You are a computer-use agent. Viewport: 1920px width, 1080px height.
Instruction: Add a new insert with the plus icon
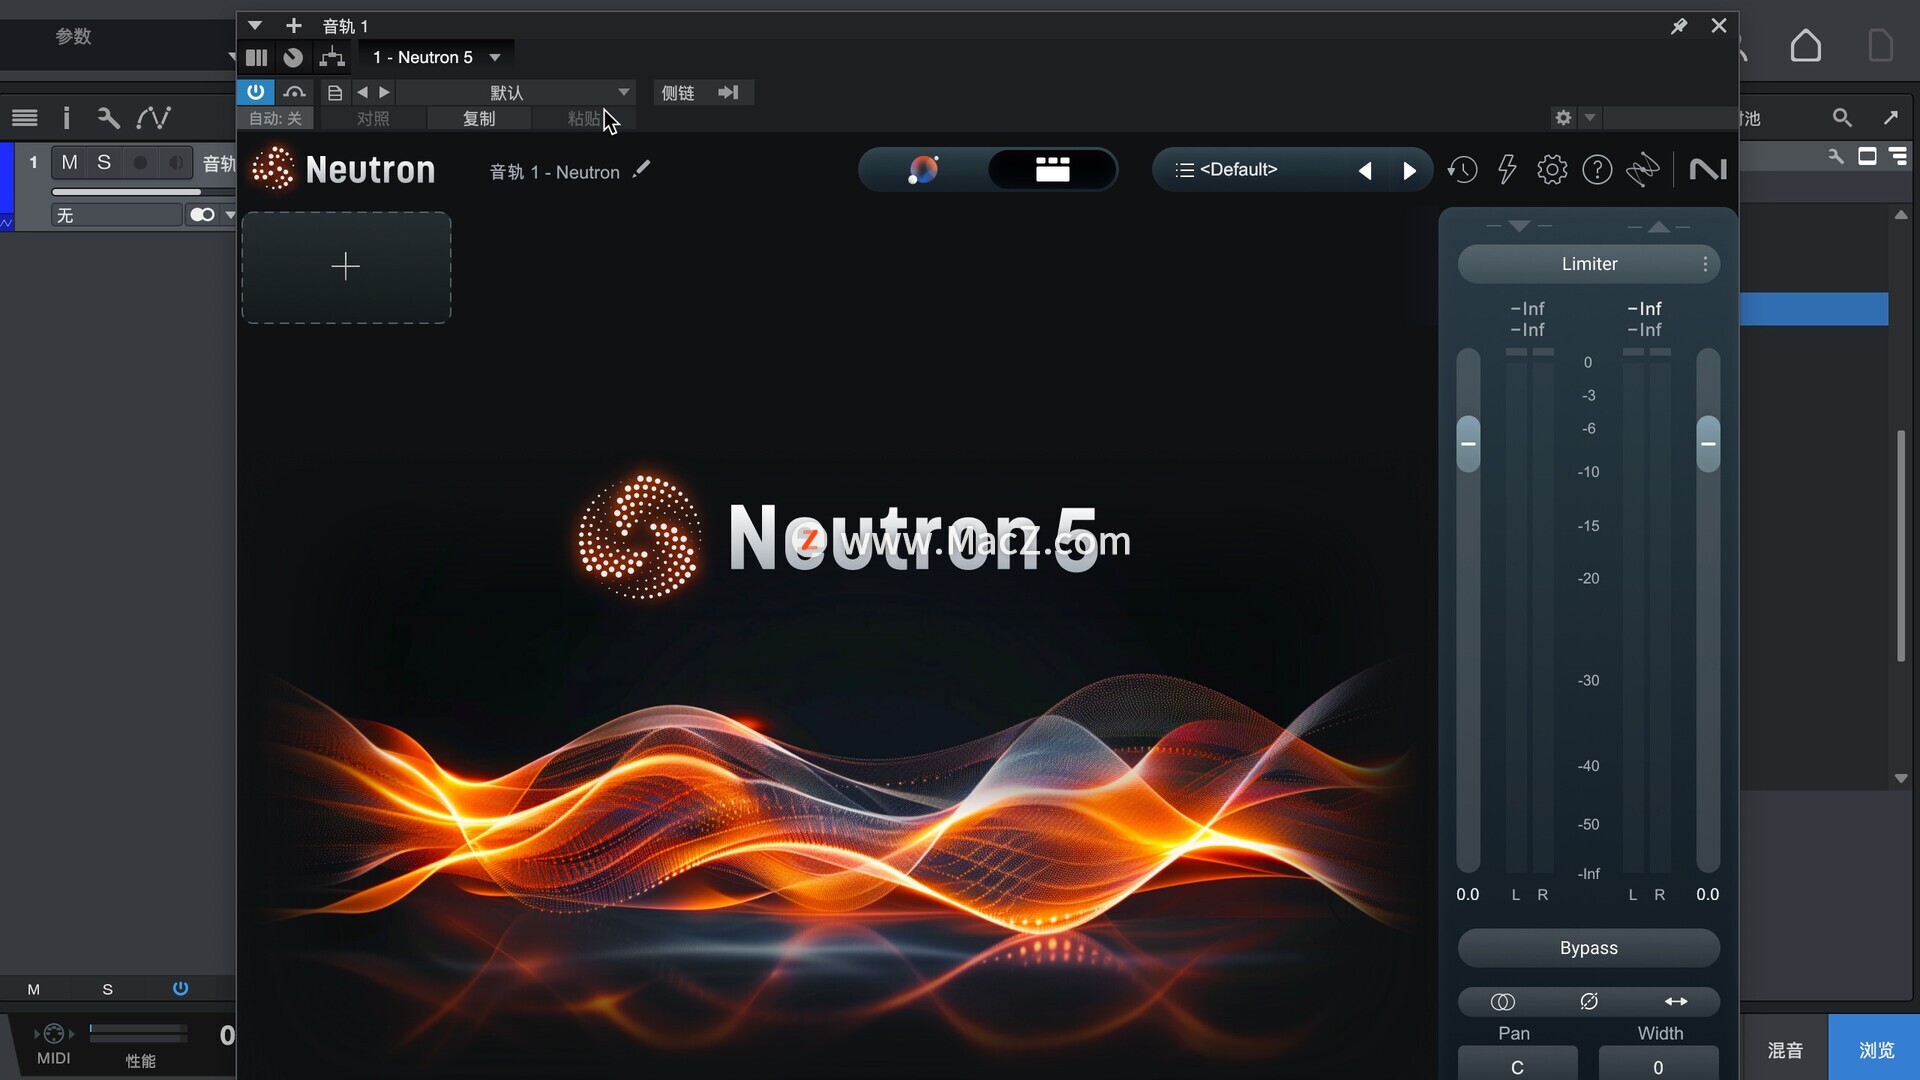tap(294, 25)
